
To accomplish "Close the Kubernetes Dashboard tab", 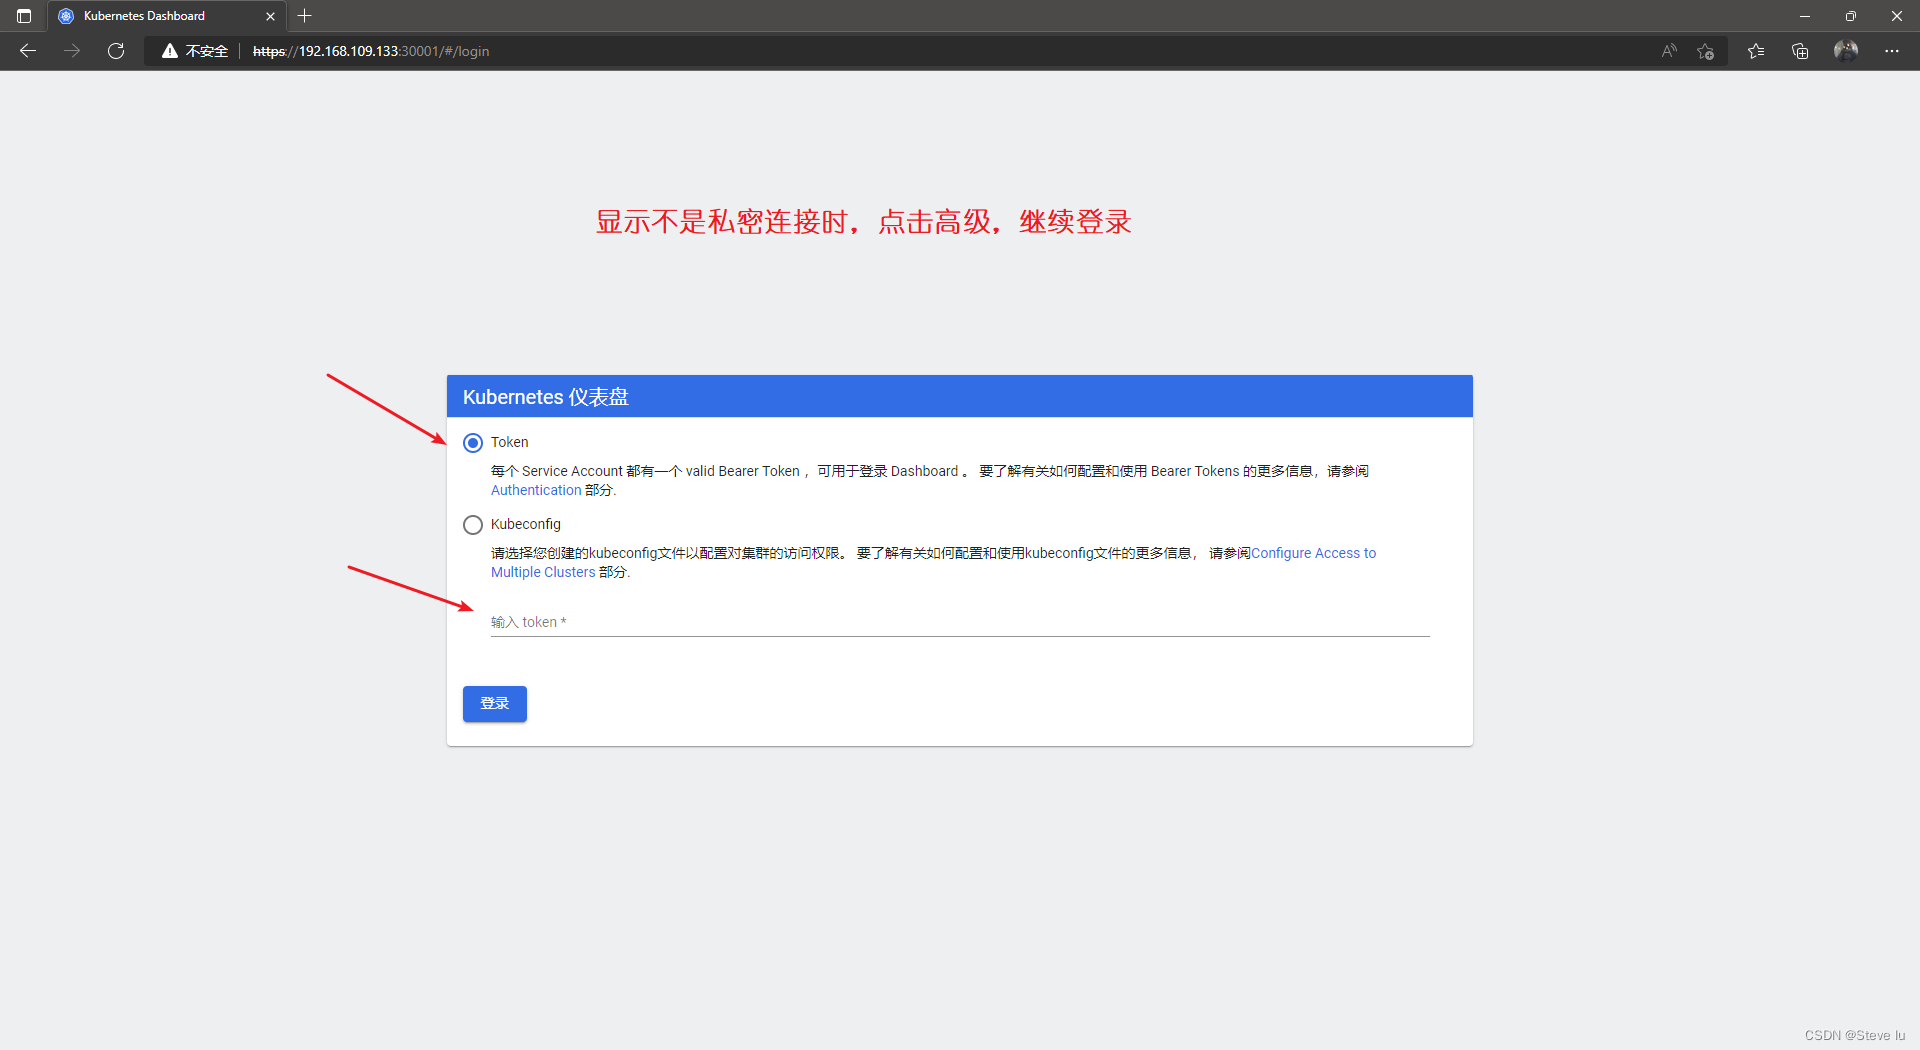I will [x=270, y=16].
